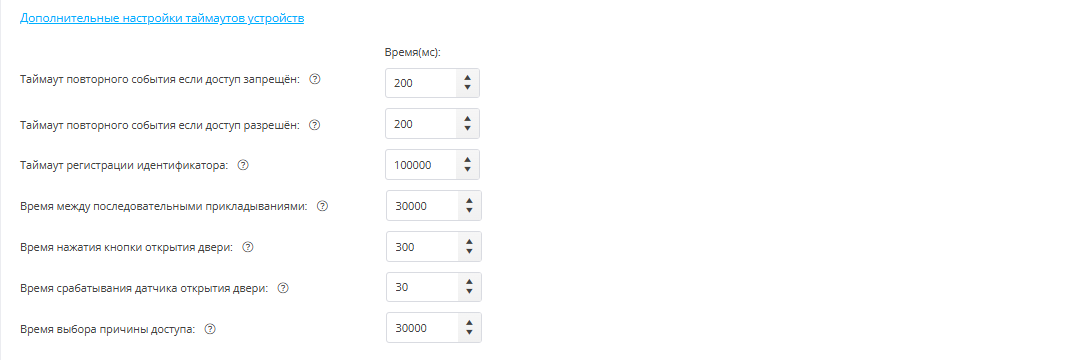Viewport: 1073px width, 360px height.
Task: Increase access denied repeat event timeout value
Action: (467, 78)
